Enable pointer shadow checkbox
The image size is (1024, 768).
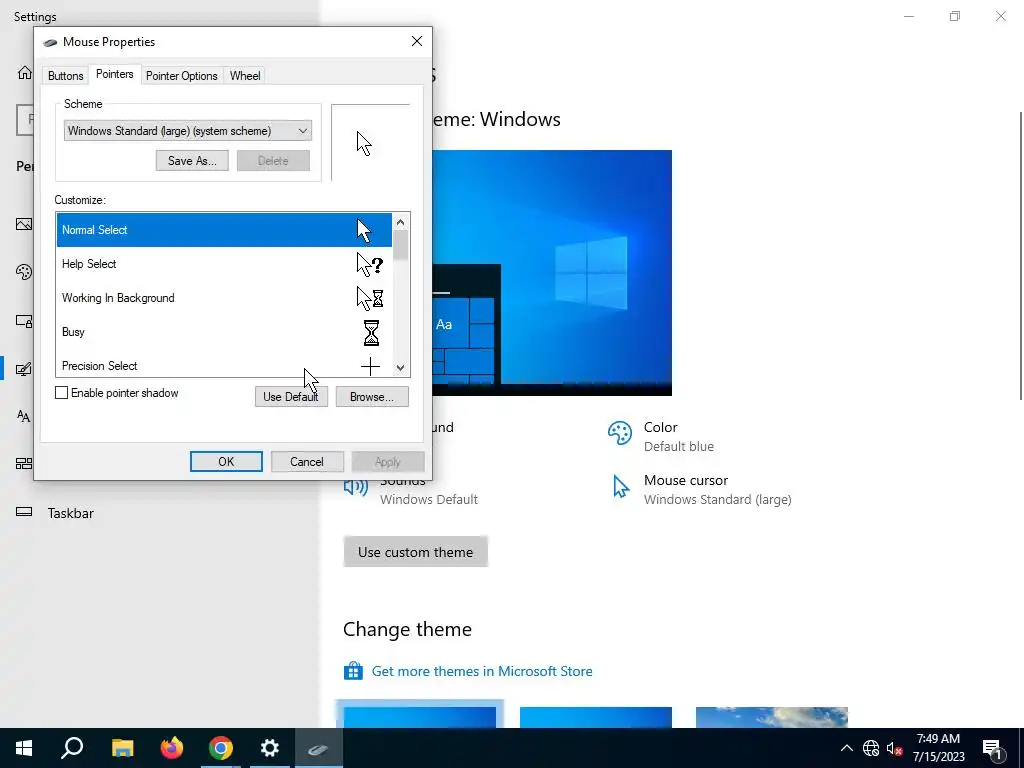pyautogui.click(x=61, y=392)
